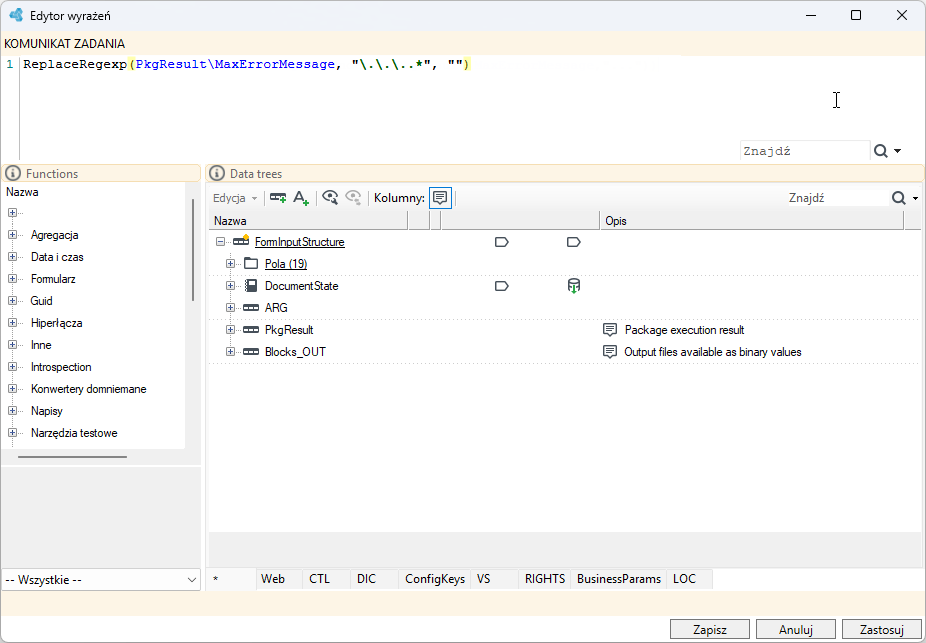Click the tag icon in the DocumentState row
The height and width of the screenshot is (643, 926).
tap(501, 286)
